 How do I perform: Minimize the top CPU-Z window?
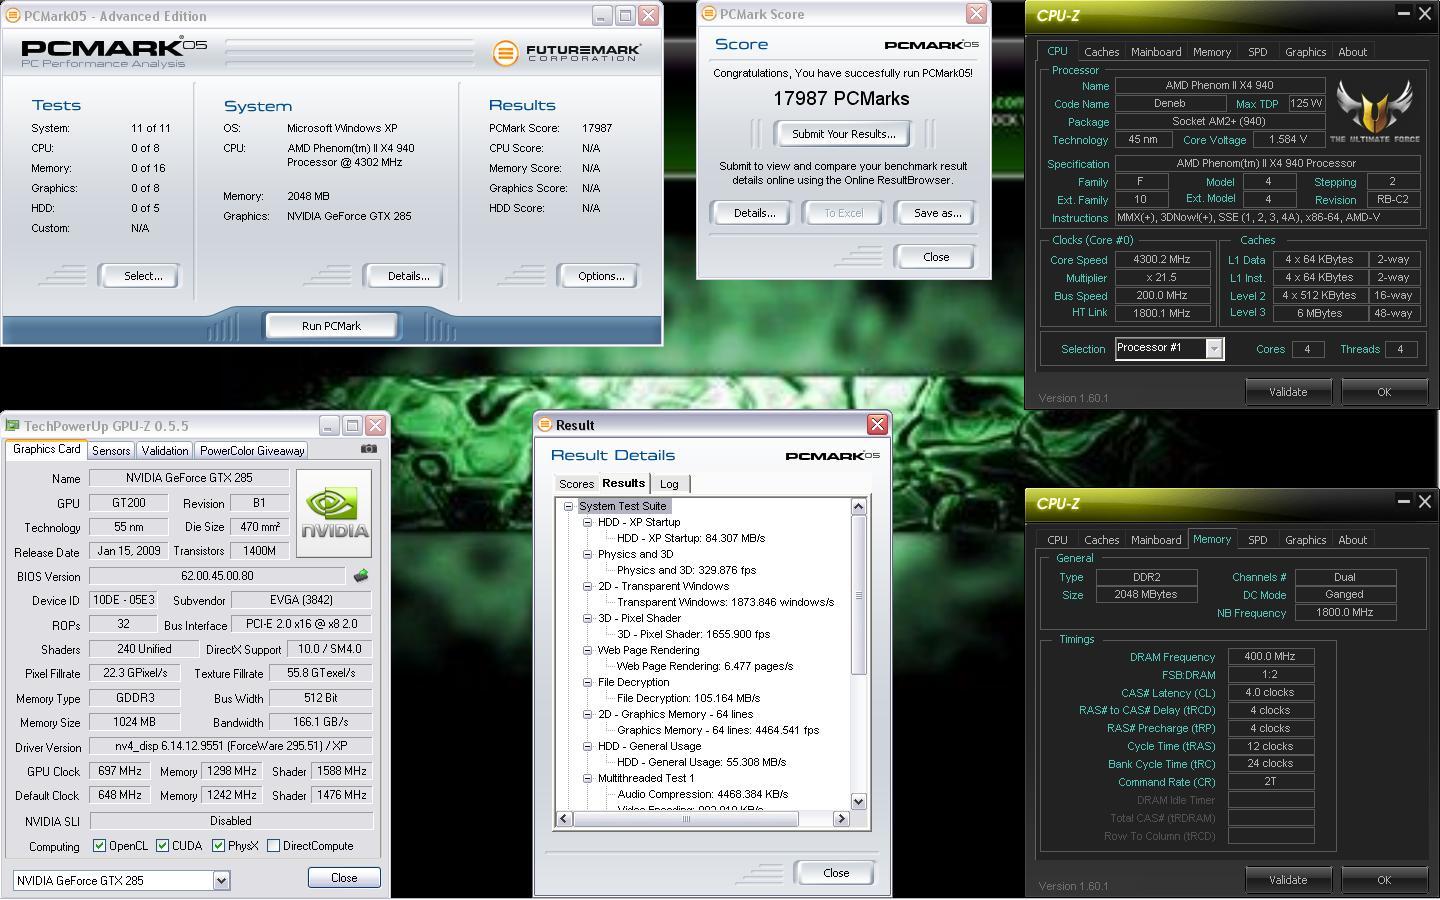1403,14
